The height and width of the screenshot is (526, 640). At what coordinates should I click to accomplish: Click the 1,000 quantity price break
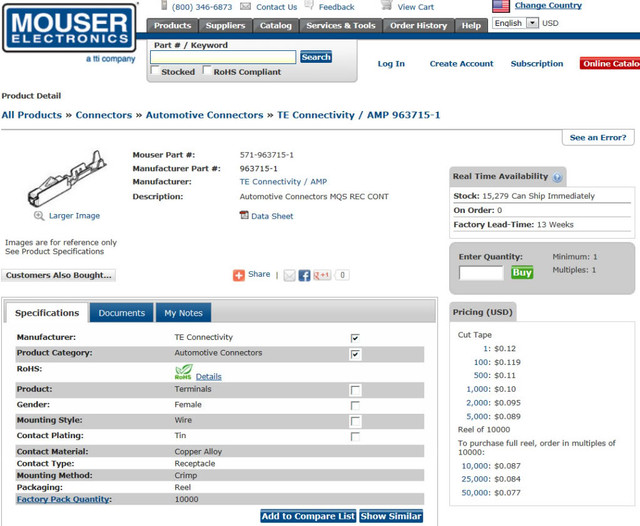click(478, 389)
